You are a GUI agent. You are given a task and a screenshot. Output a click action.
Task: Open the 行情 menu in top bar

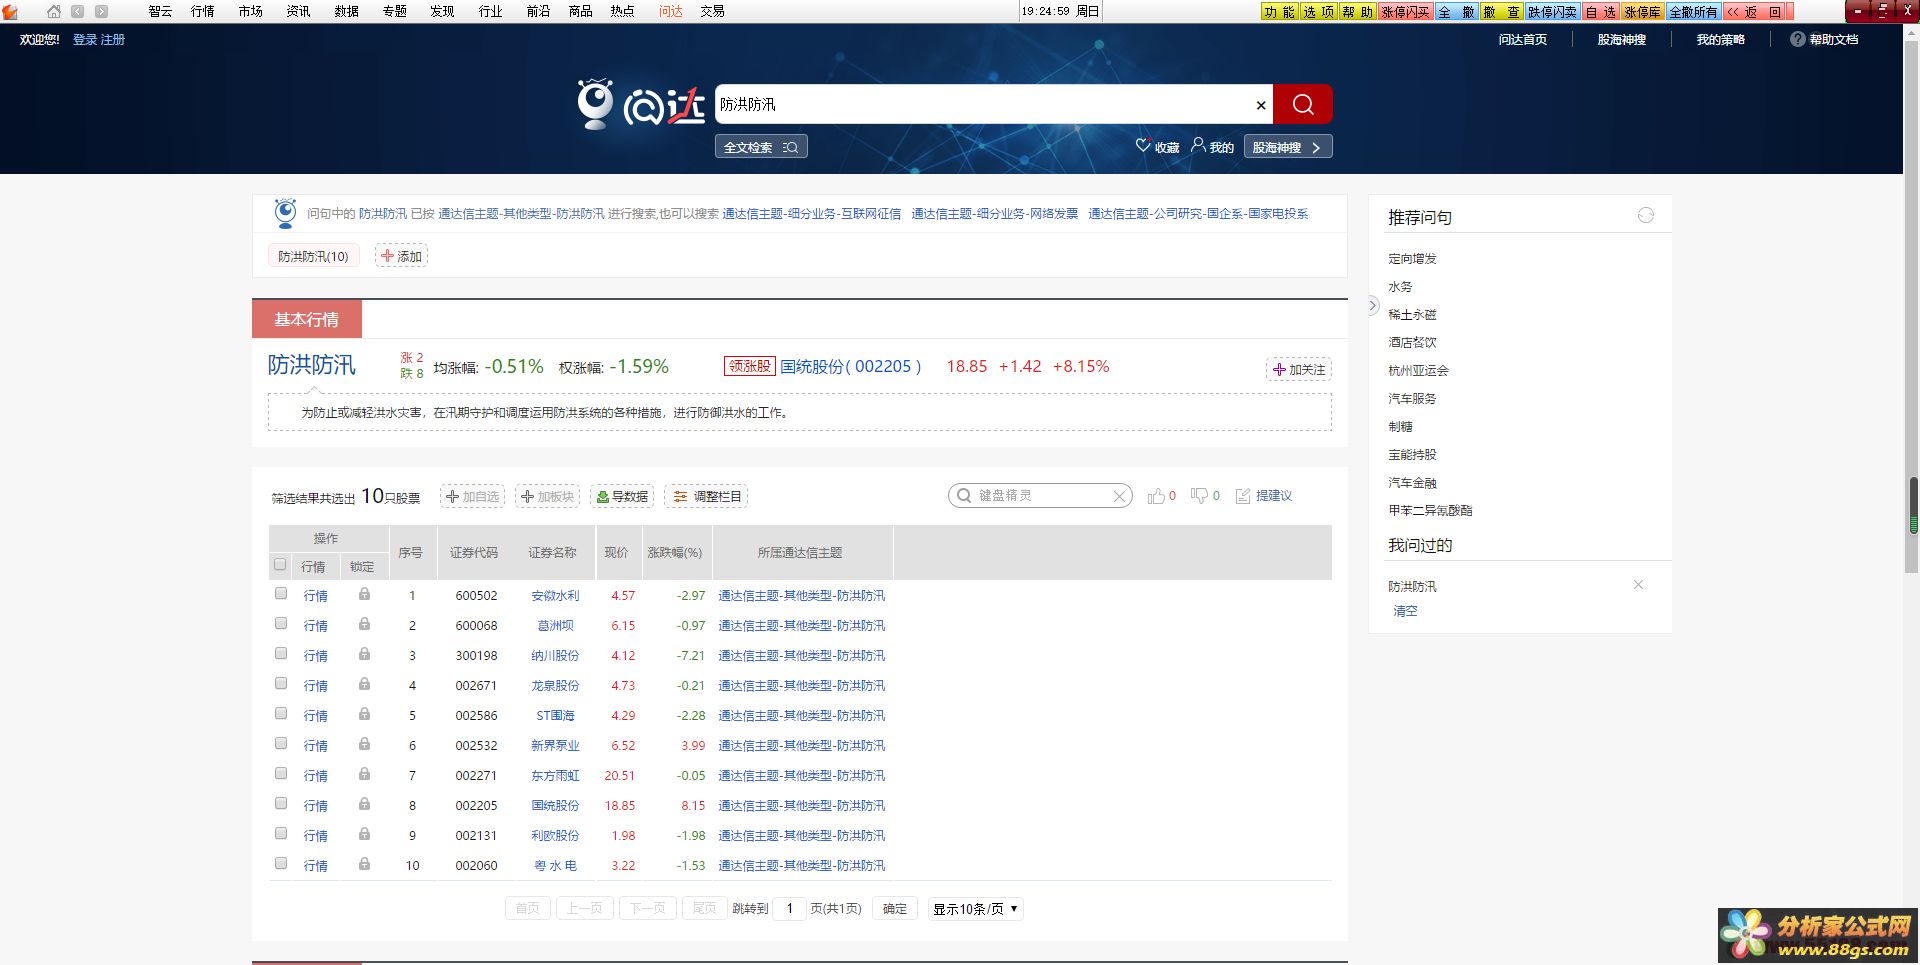[x=203, y=11]
